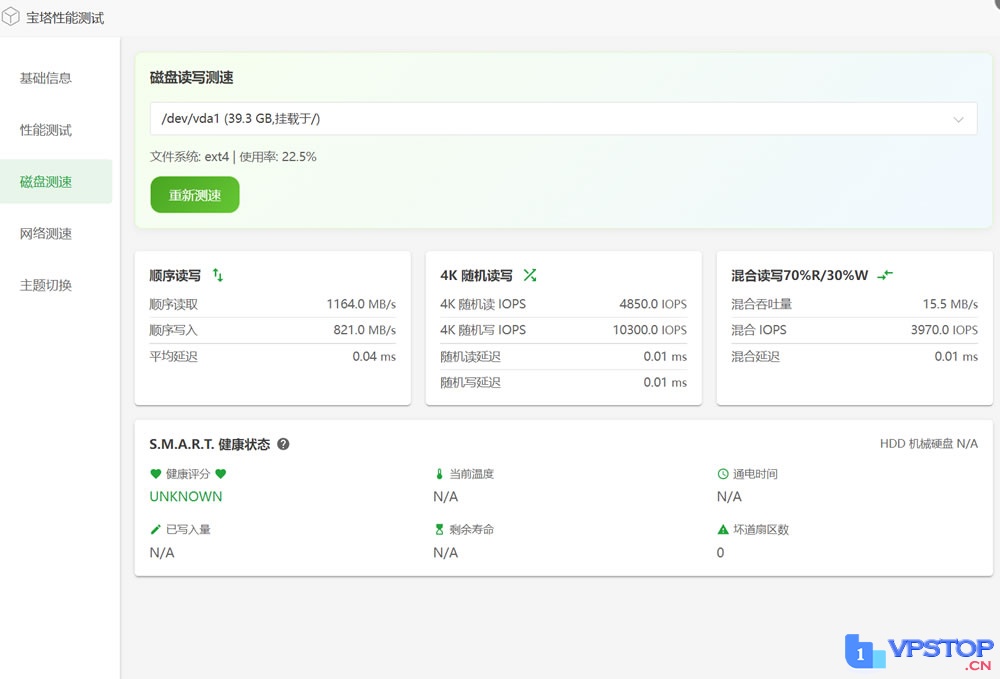Click the clock icon beside 通电时间

(723, 474)
